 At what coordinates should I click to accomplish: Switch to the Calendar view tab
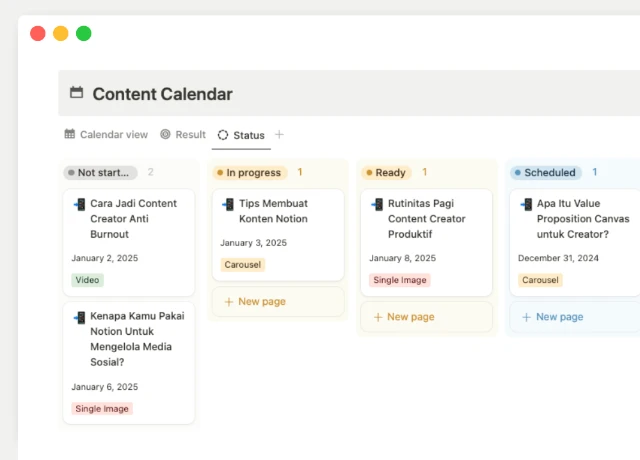pyautogui.click(x=106, y=134)
